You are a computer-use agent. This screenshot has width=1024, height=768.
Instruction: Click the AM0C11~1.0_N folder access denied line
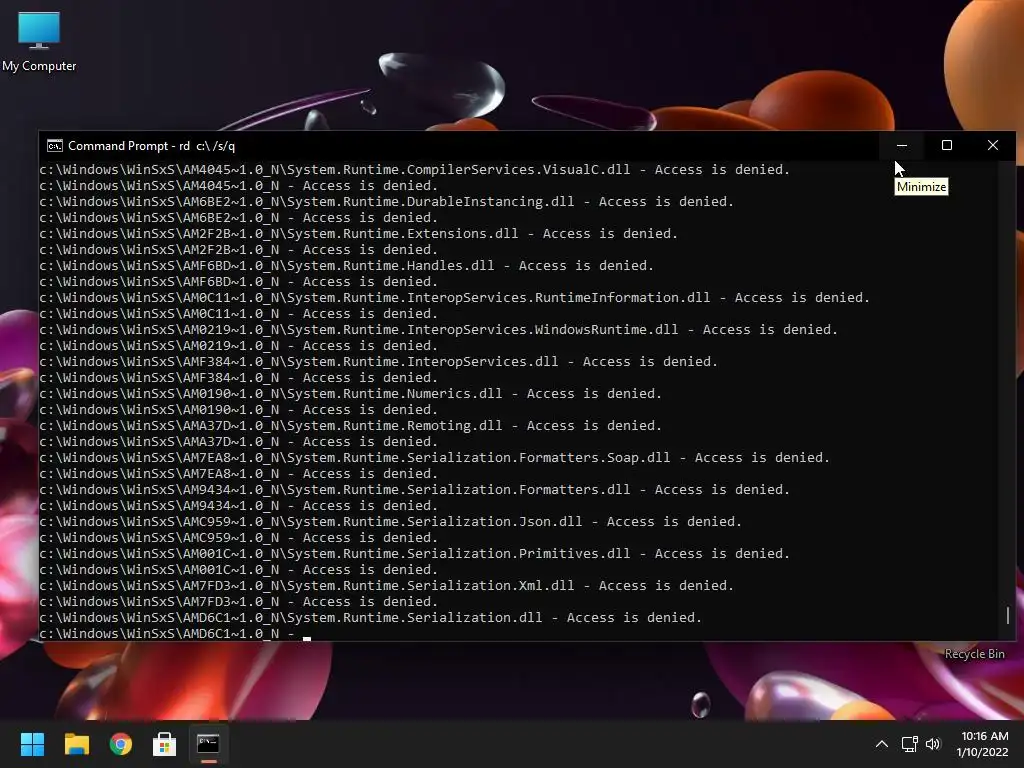[239, 313]
